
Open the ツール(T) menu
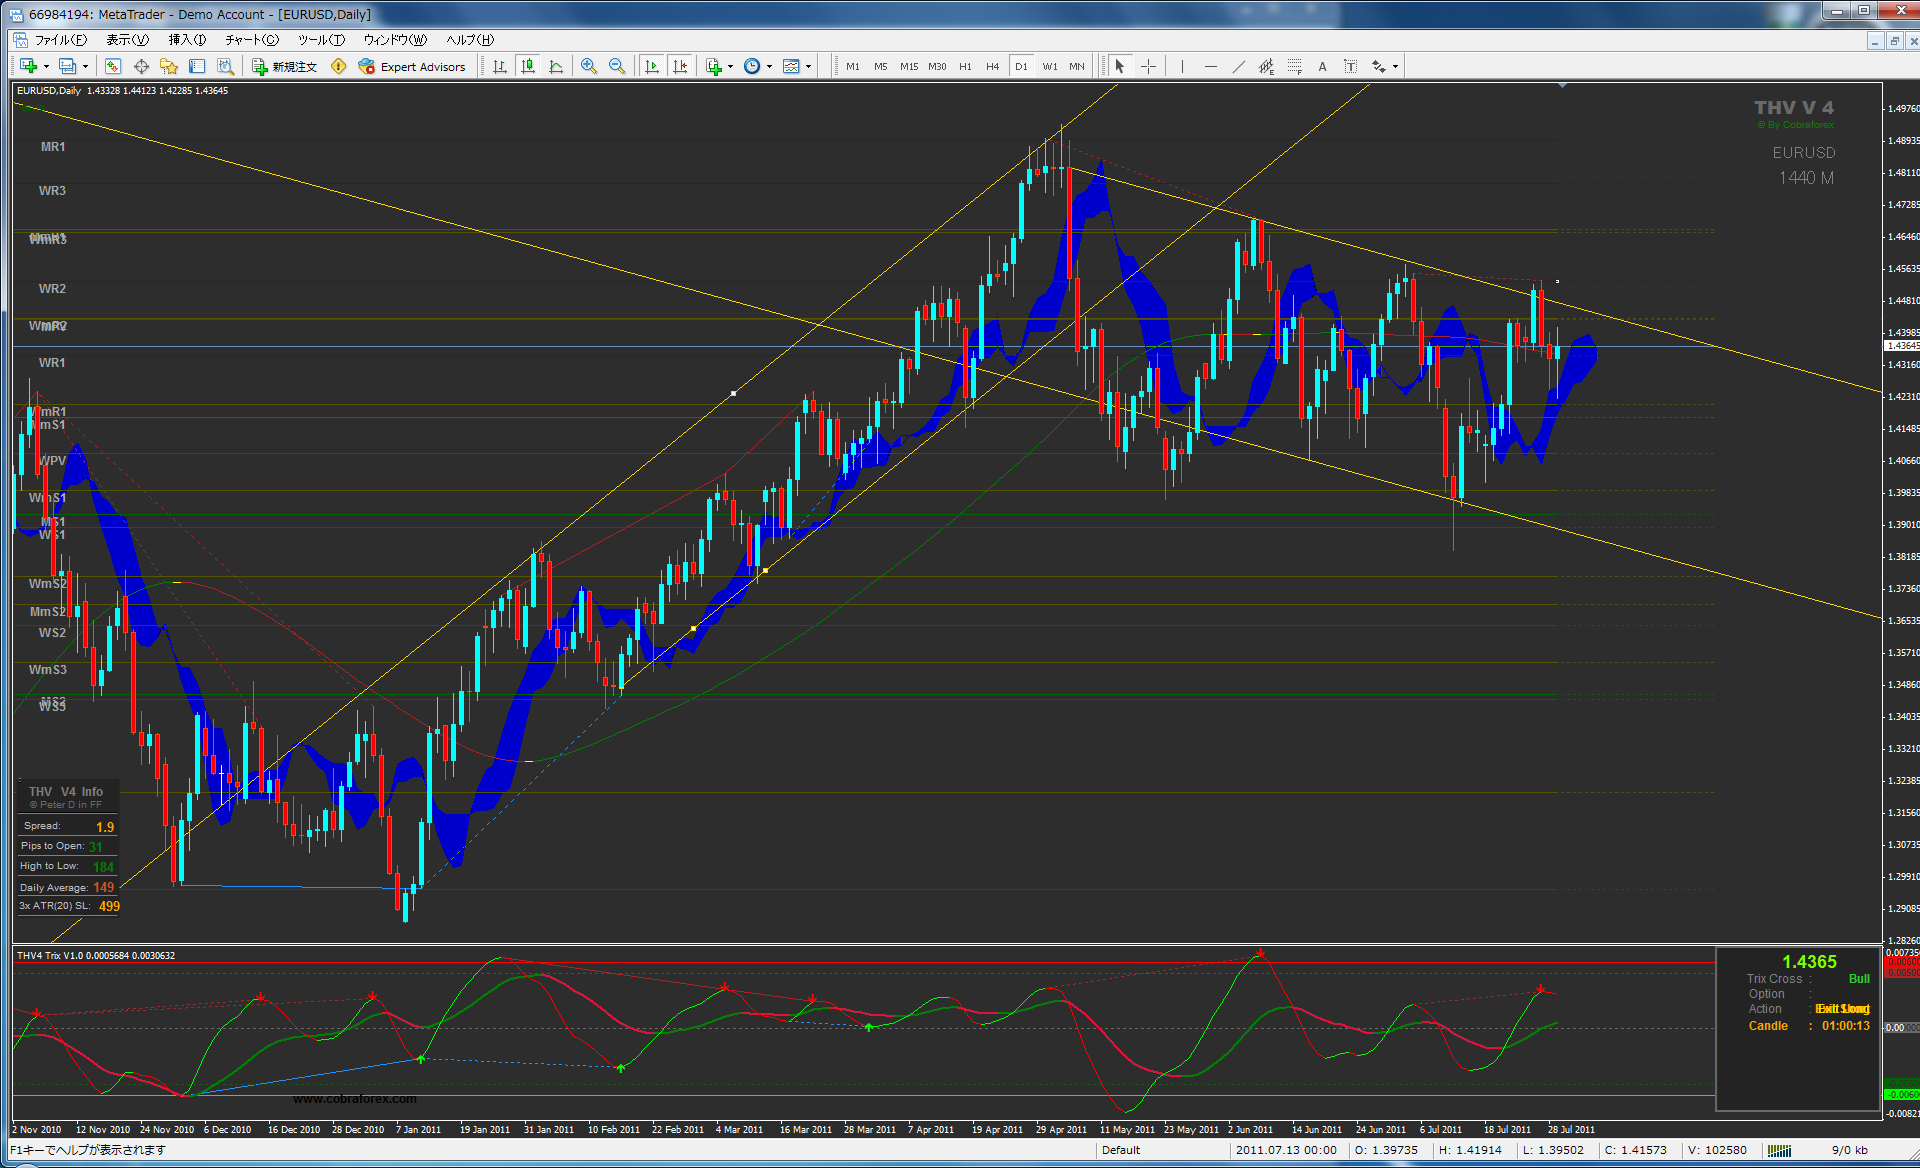click(321, 40)
